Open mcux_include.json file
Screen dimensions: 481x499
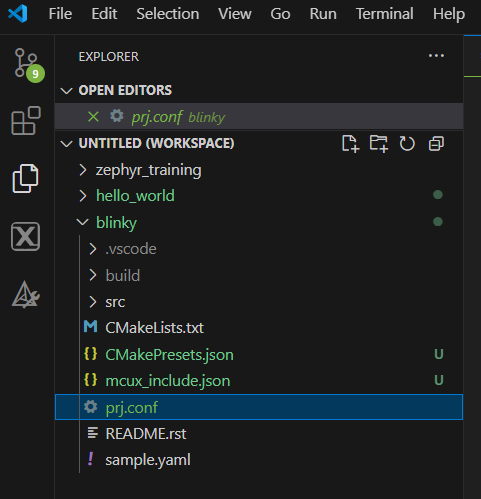pyautogui.click(x=259, y=380)
